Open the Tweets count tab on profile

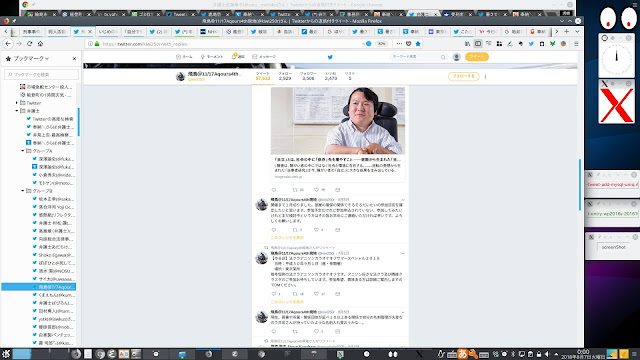pyautogui.click(x=263, y=76)
